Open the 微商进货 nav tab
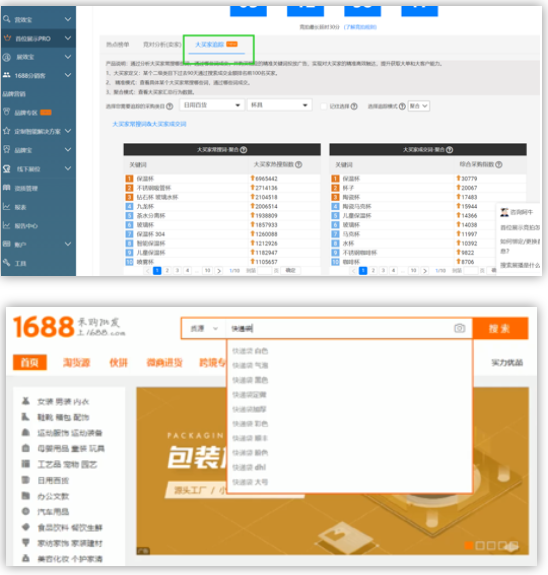This screenshot has width=548, height=575. (164, 363)
